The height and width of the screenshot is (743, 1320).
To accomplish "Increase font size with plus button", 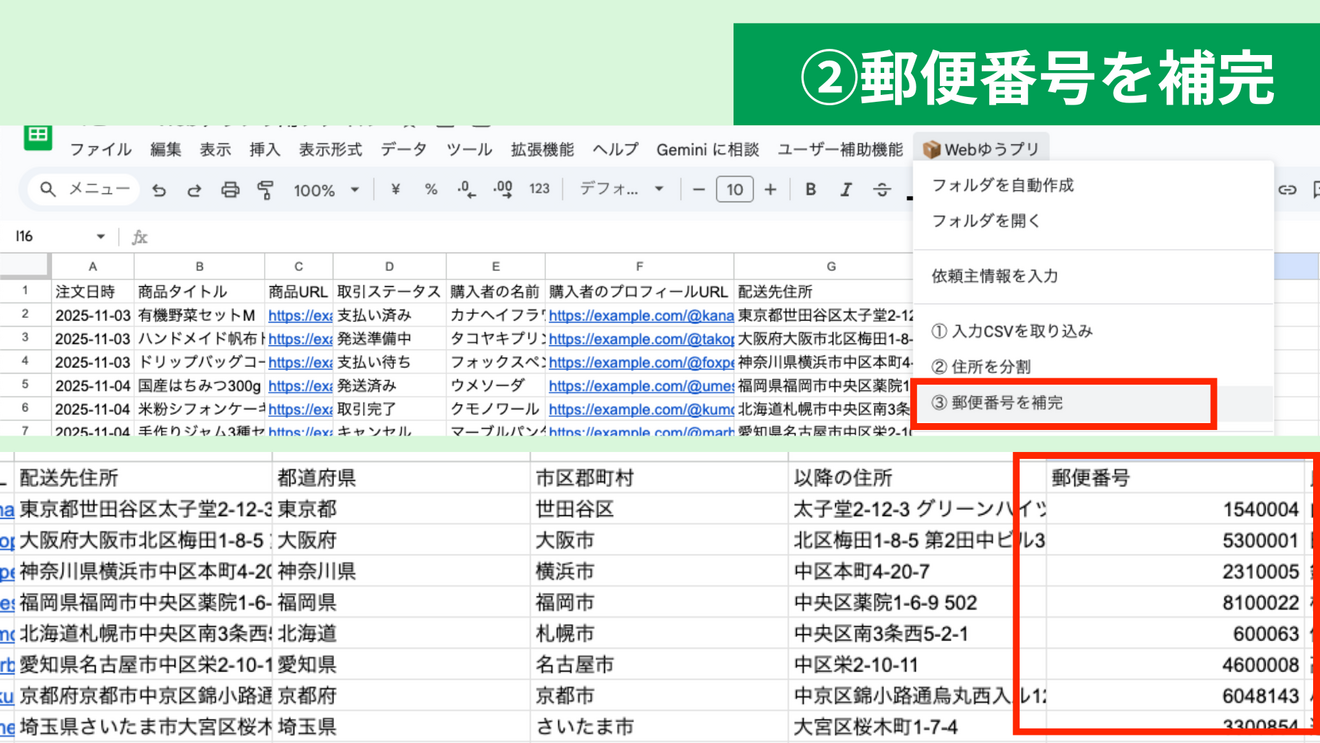I will [770, 189].
